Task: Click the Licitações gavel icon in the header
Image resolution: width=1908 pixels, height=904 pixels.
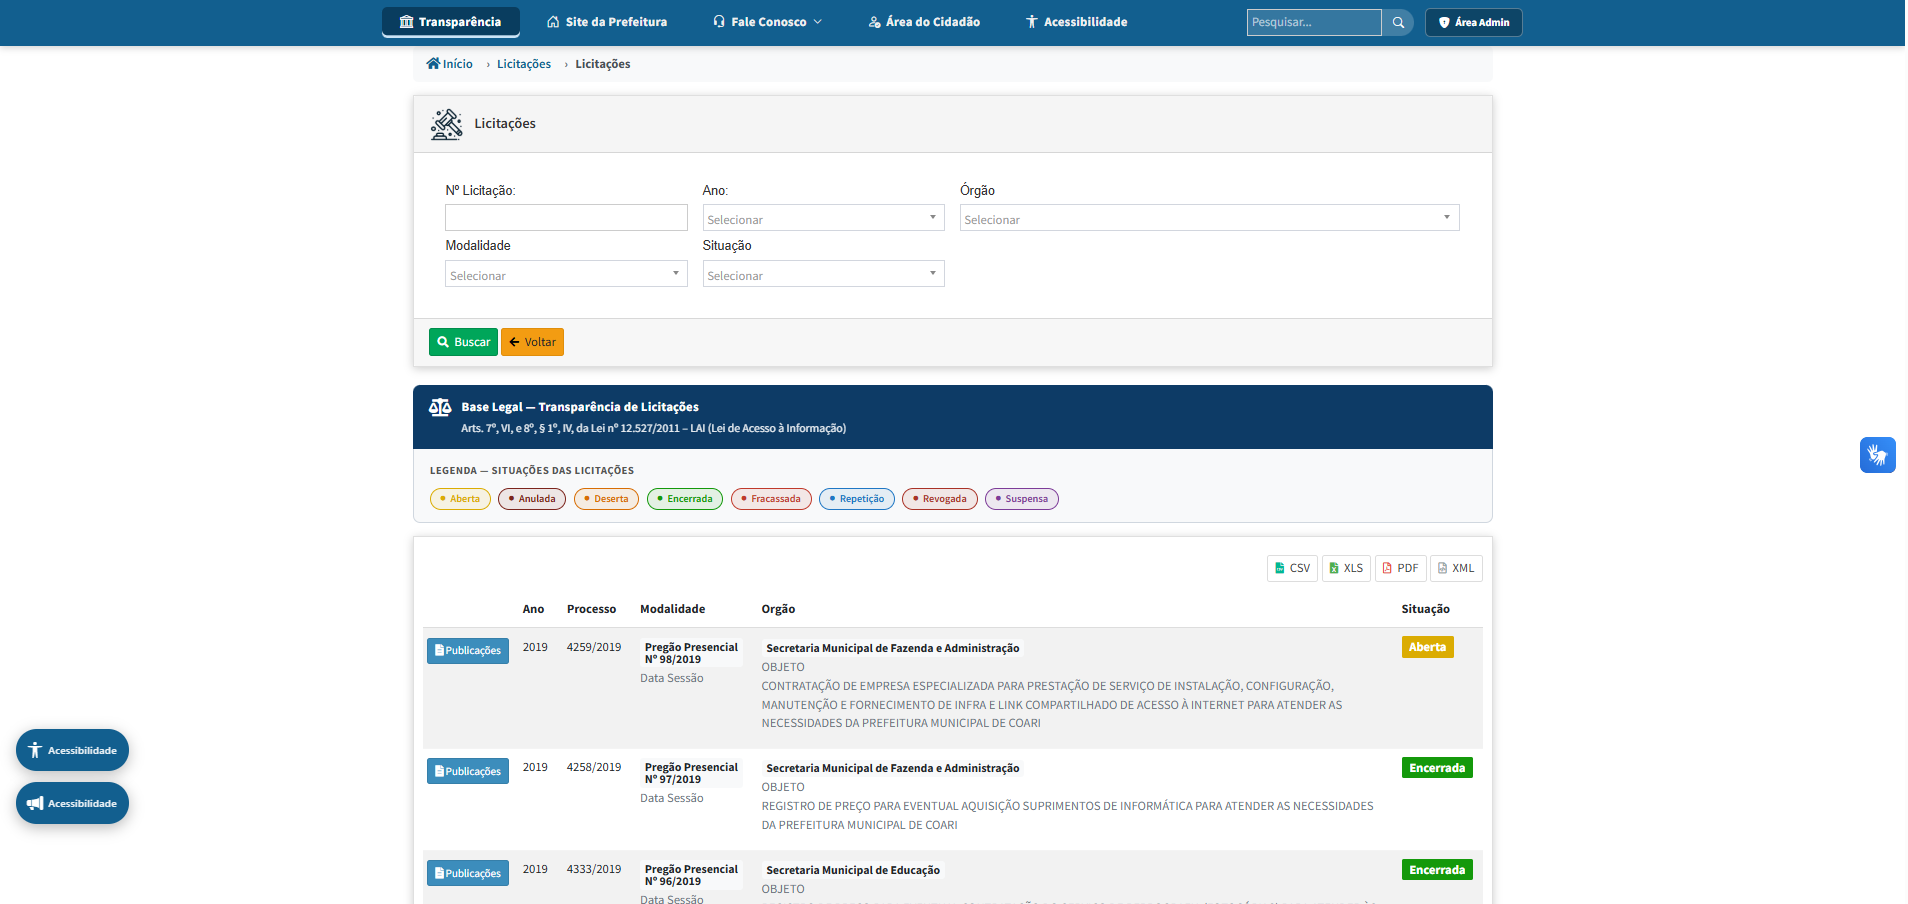Action: pyautogui.click(x=446, y=124)
